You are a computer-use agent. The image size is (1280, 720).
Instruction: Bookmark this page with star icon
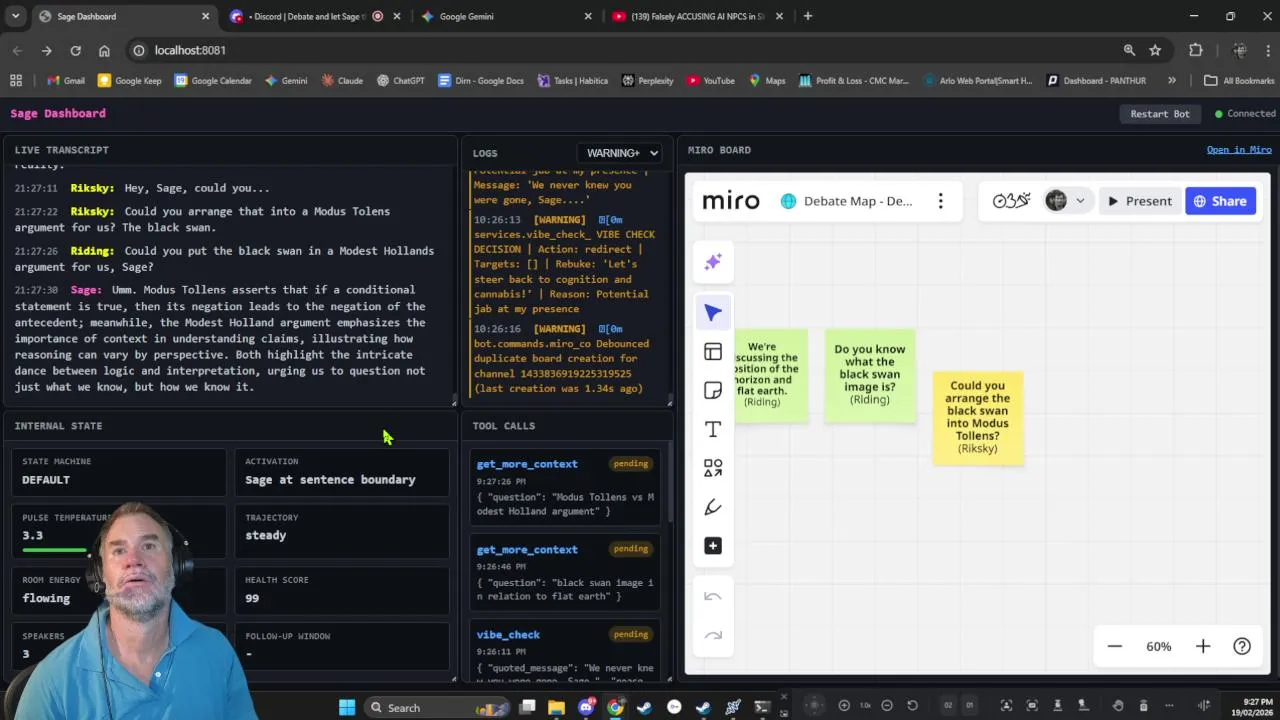tap(1155, 50)
